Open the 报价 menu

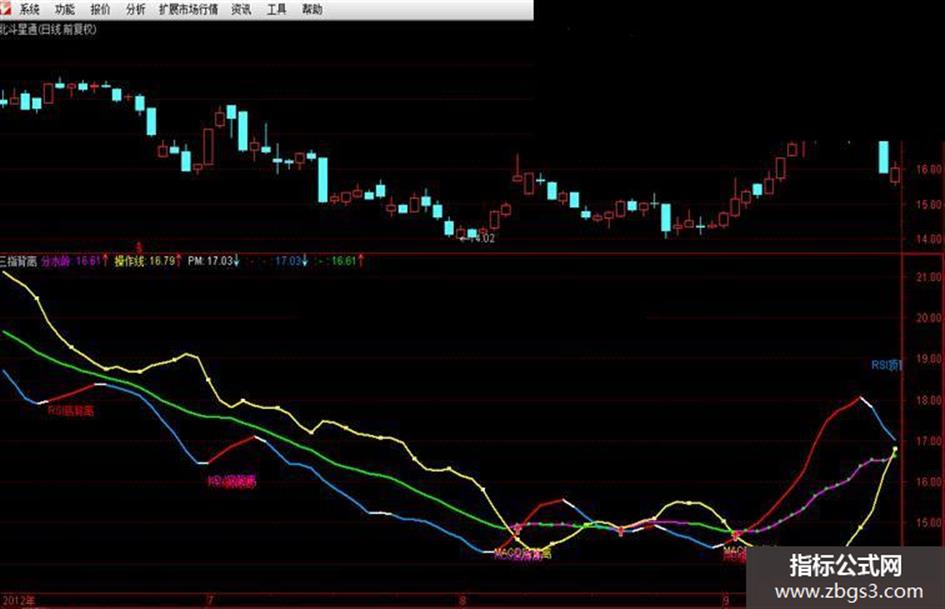tap(100, 9)
